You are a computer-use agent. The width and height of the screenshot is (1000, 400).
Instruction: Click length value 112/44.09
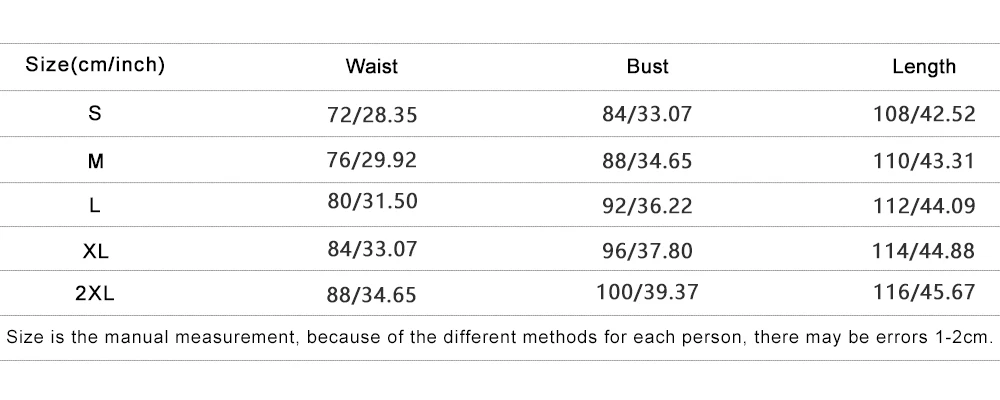click(924, 205)
